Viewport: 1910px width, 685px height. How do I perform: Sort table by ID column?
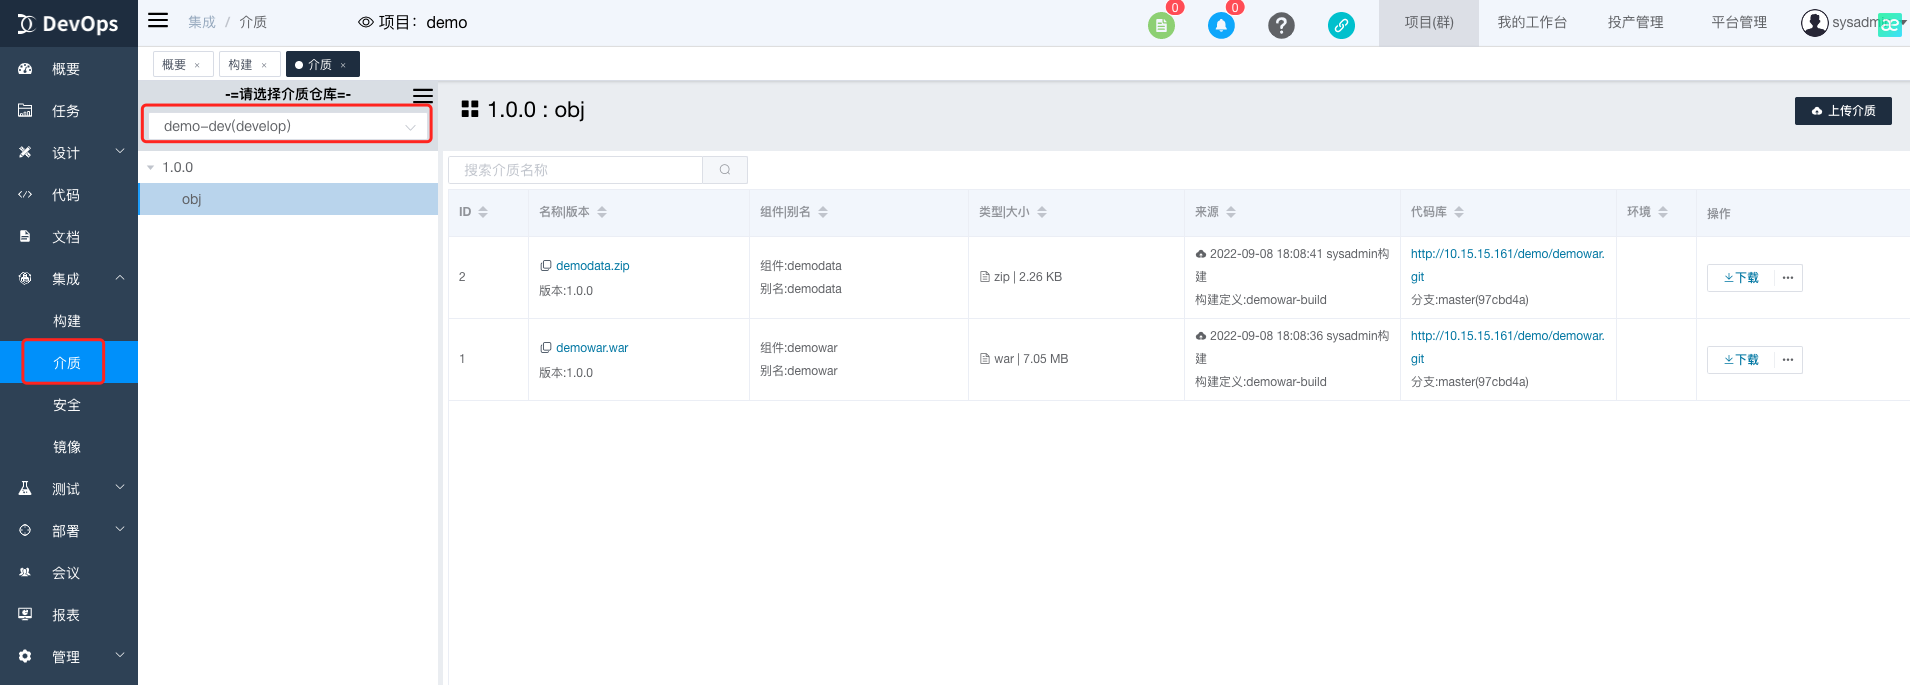point(483,212)
